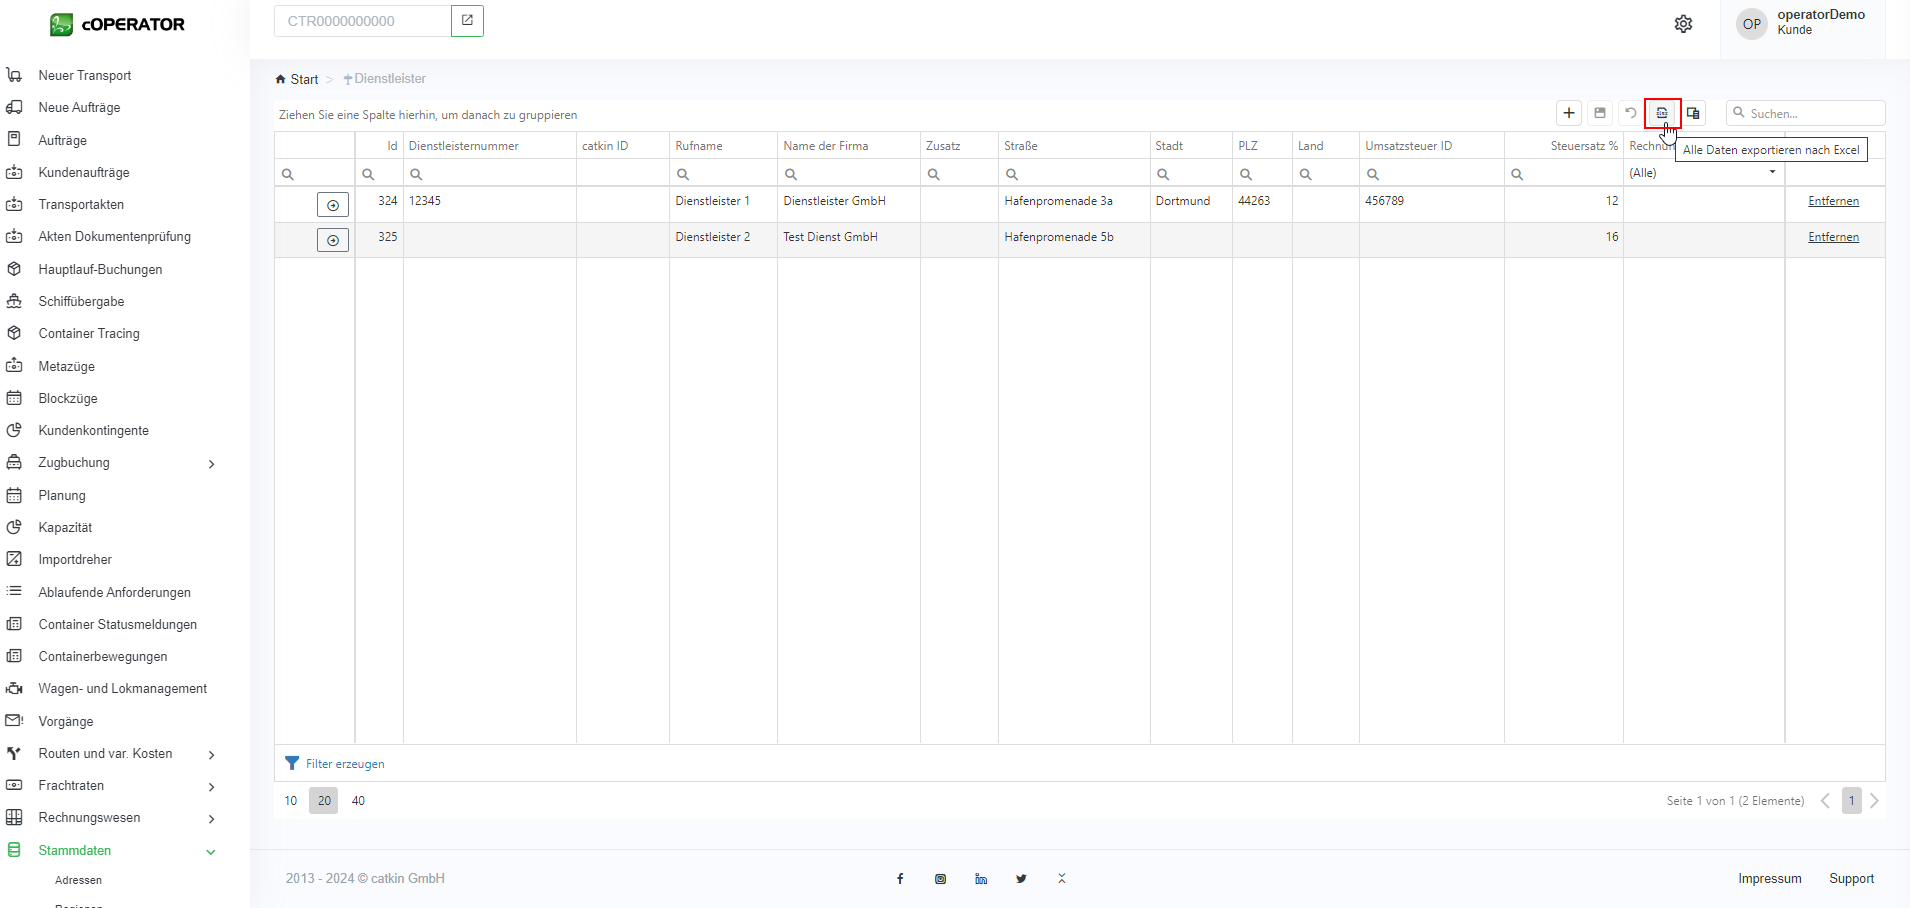Viewport: 1910px width, 908px height.
Task: Click the open-transport icon beside CTR field
Action: pyautogui.click(x=467, y=21)
